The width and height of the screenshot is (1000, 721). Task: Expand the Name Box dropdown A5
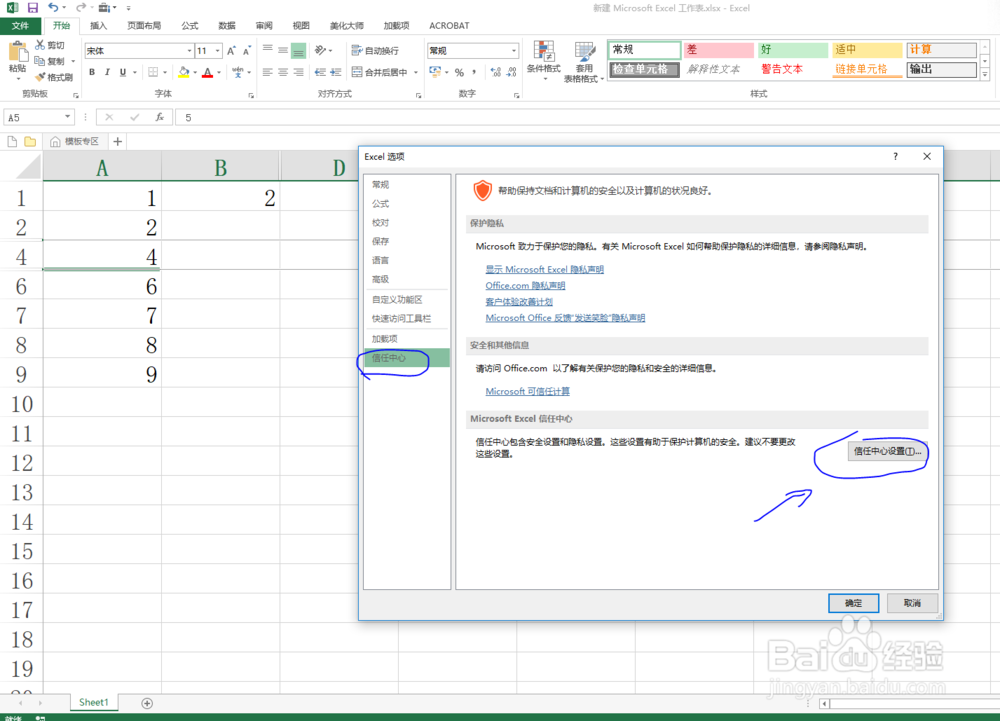pyautogui.click(x=67, y=117)
